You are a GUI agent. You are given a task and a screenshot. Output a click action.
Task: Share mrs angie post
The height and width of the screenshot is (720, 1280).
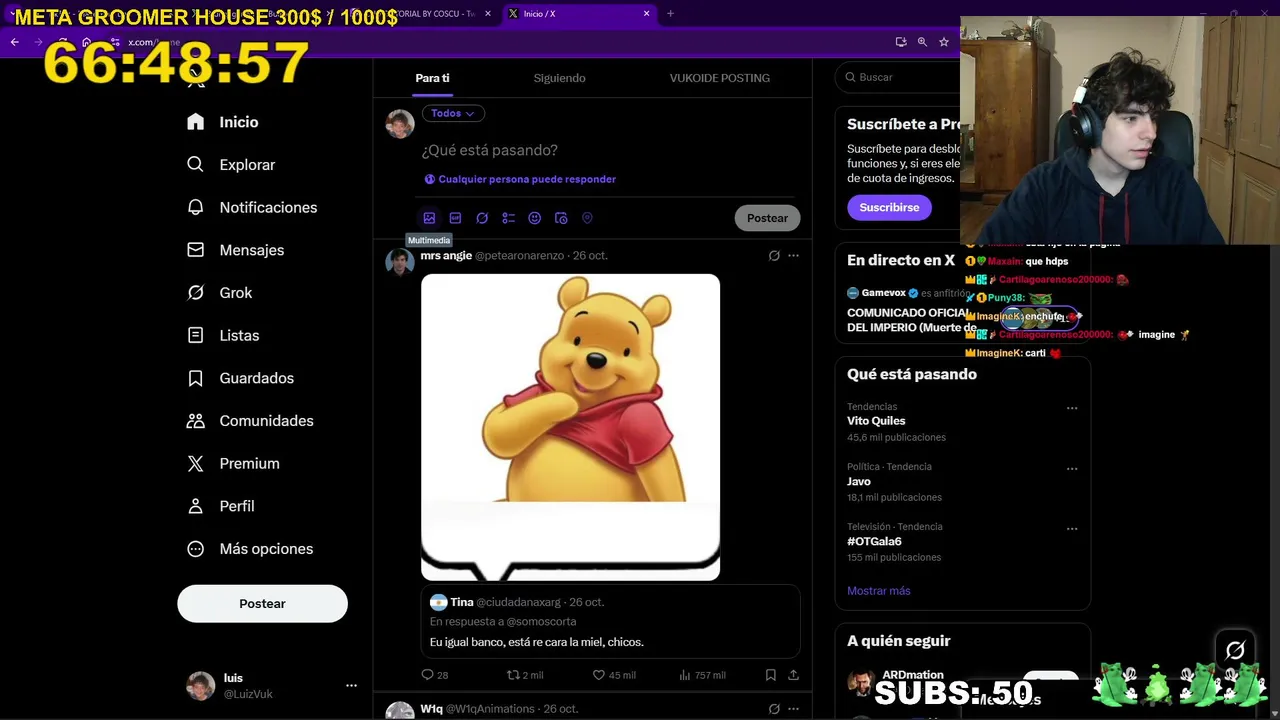click(x=793, y=675)
